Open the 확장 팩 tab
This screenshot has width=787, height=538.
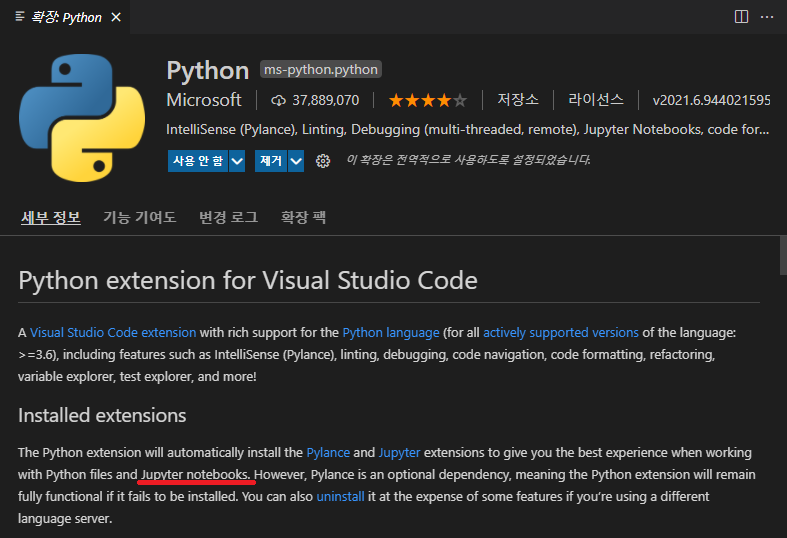[303, 217]
